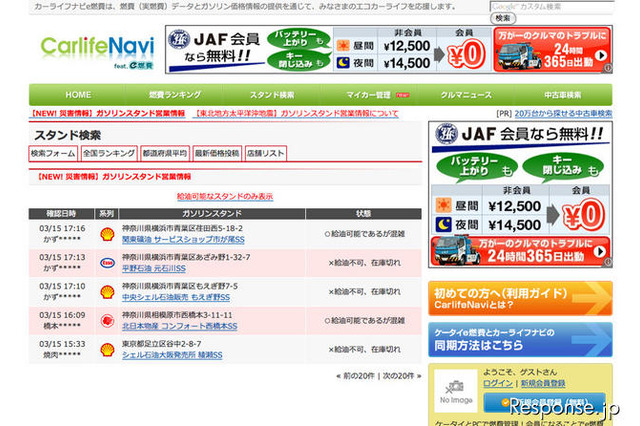Open the マイカー管理 menu item
The height and width of the screenshot is (426, 640).
click(369, 95)
